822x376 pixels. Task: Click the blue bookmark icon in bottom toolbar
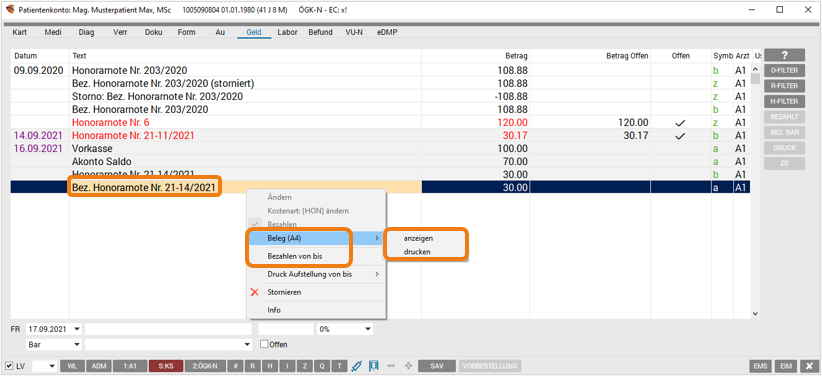pos(373,366)
